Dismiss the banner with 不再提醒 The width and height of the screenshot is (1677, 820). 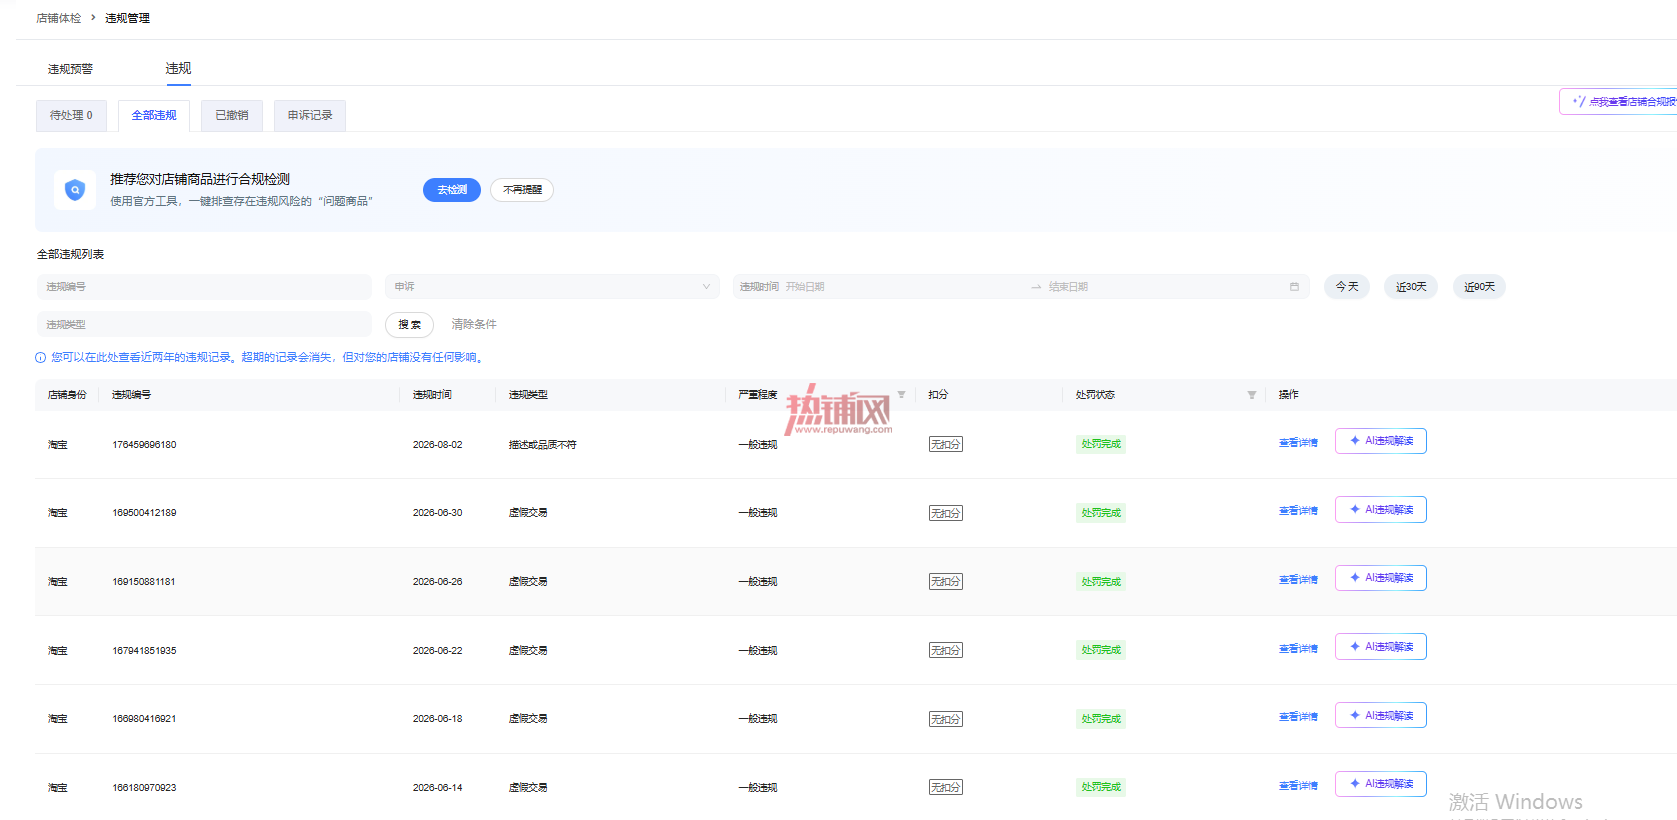[x=522, y=190]
